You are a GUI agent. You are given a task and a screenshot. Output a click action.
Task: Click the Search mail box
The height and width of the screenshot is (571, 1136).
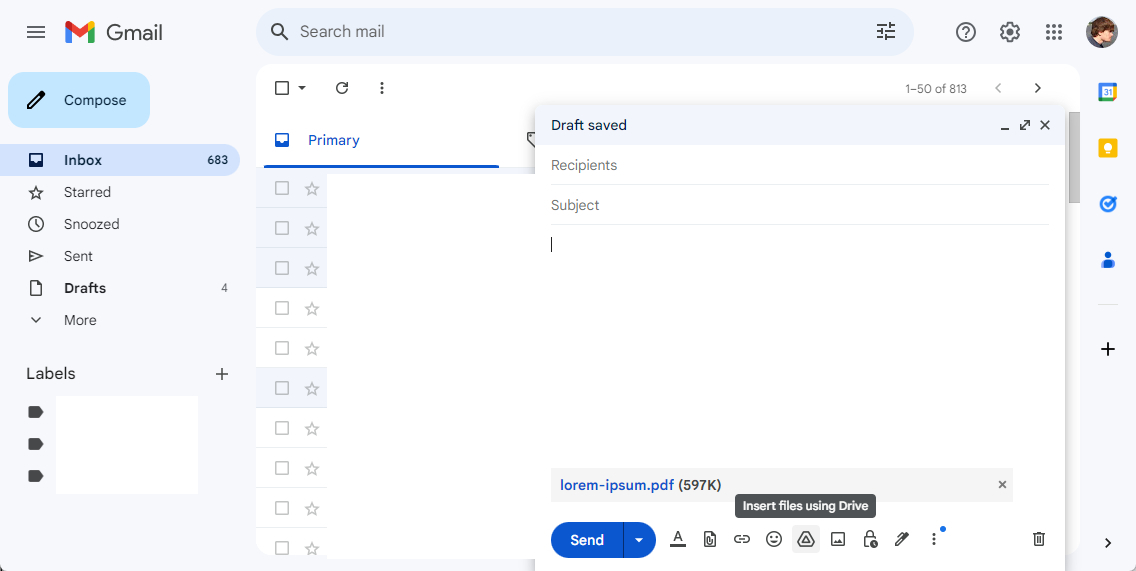[x=585, y=32]
